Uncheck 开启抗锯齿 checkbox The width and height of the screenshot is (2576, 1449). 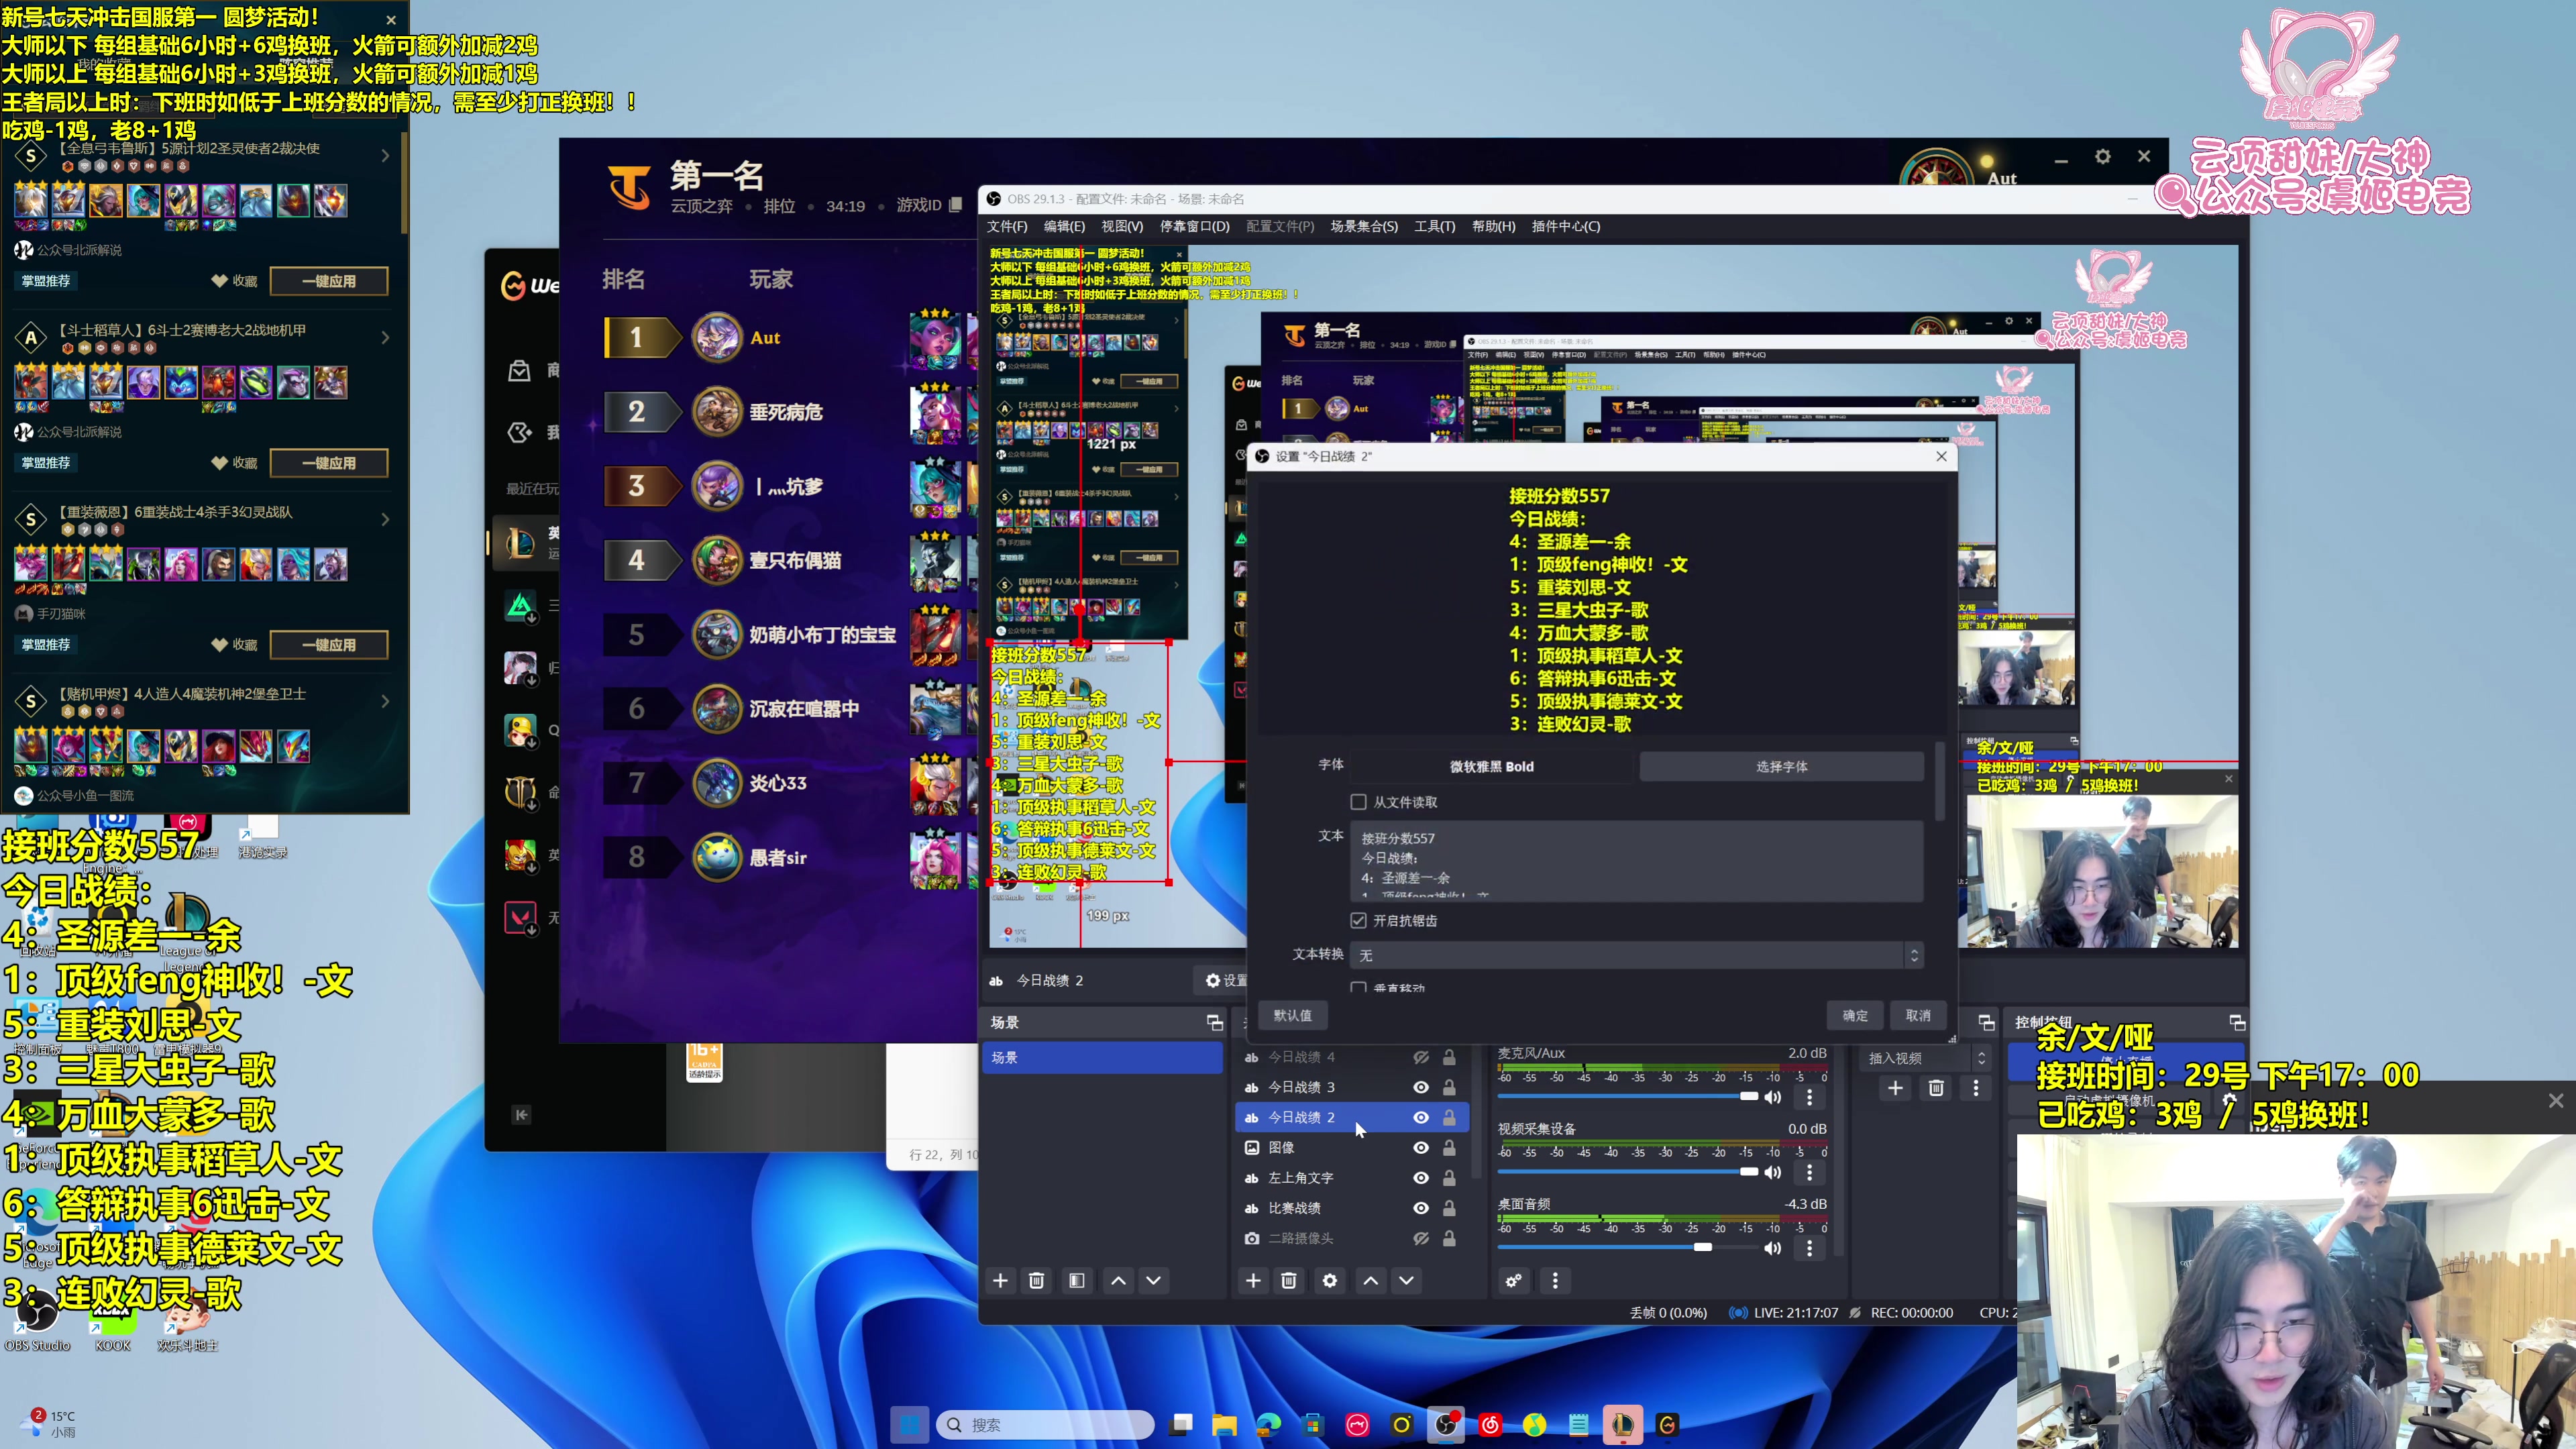(1358, 920)
